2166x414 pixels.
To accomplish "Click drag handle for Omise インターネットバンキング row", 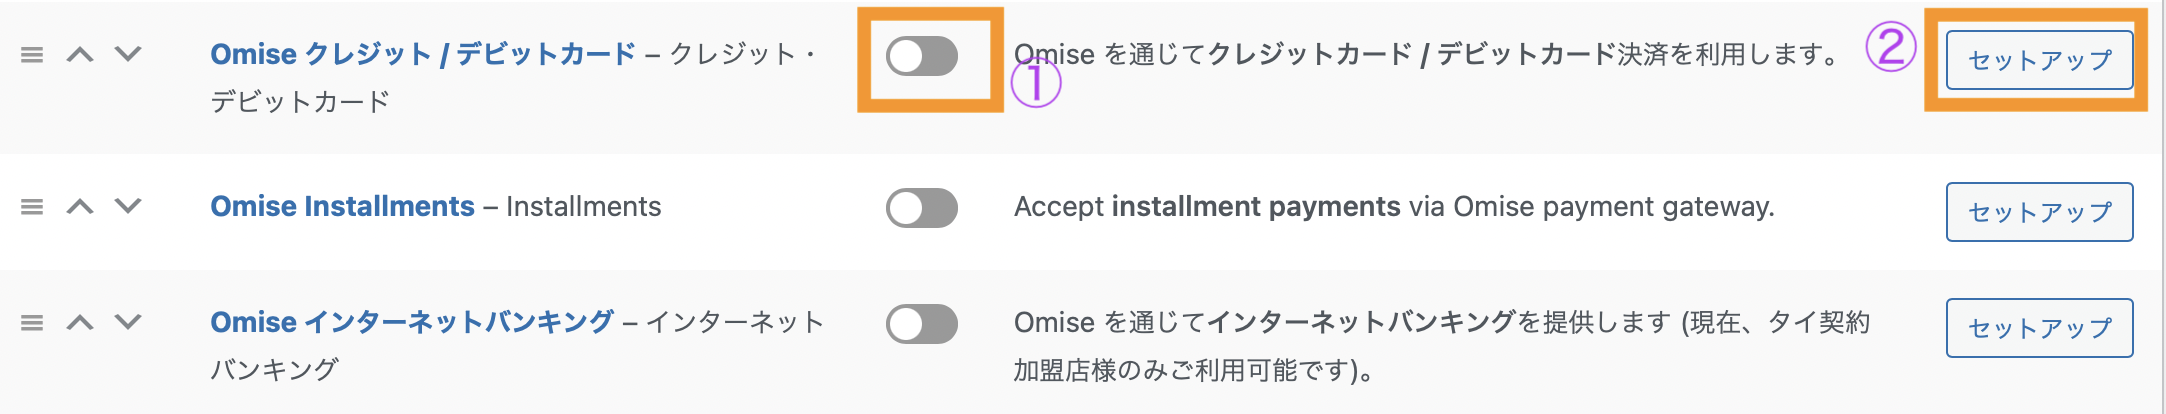I will pos(32,323).
